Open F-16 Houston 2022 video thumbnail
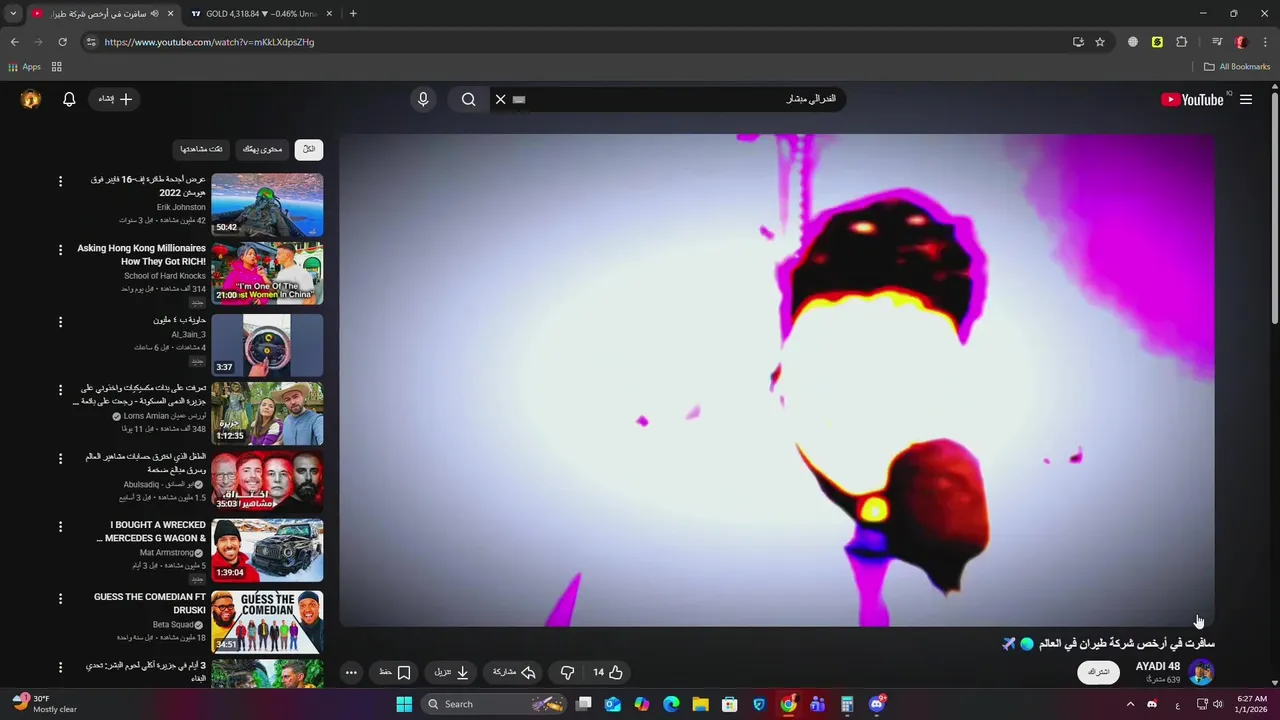The image size is (1280, 720). (267, 205)
